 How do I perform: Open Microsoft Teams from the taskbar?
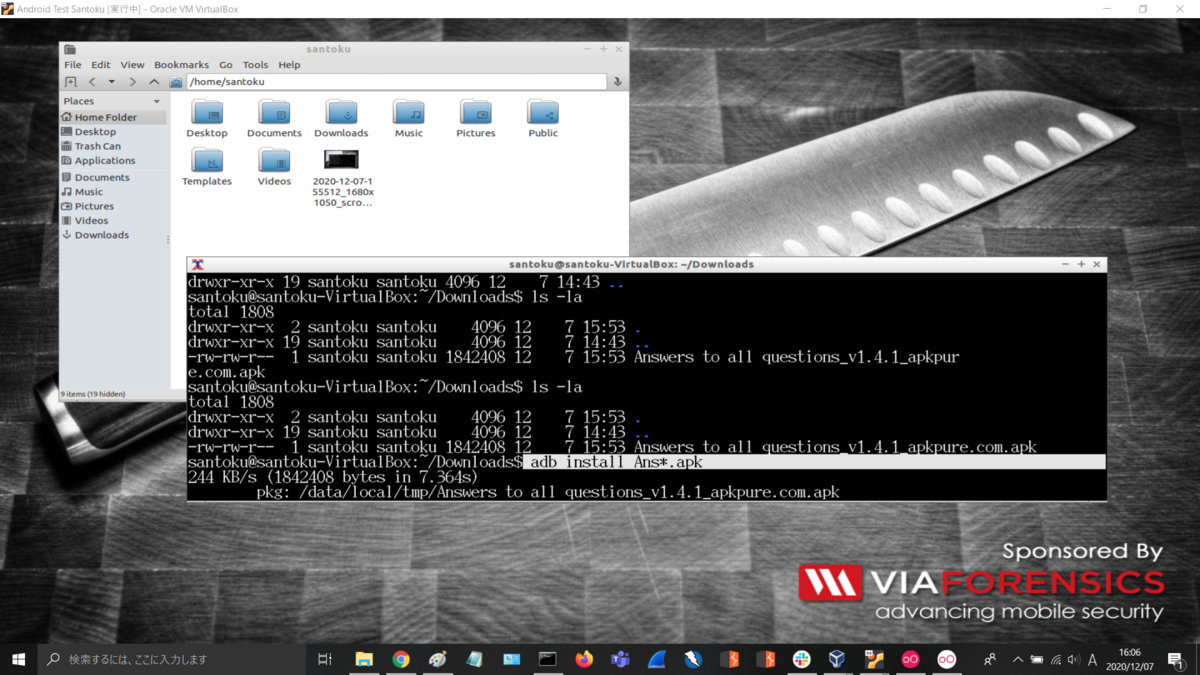pyautogui.click(x=620, y=659)
